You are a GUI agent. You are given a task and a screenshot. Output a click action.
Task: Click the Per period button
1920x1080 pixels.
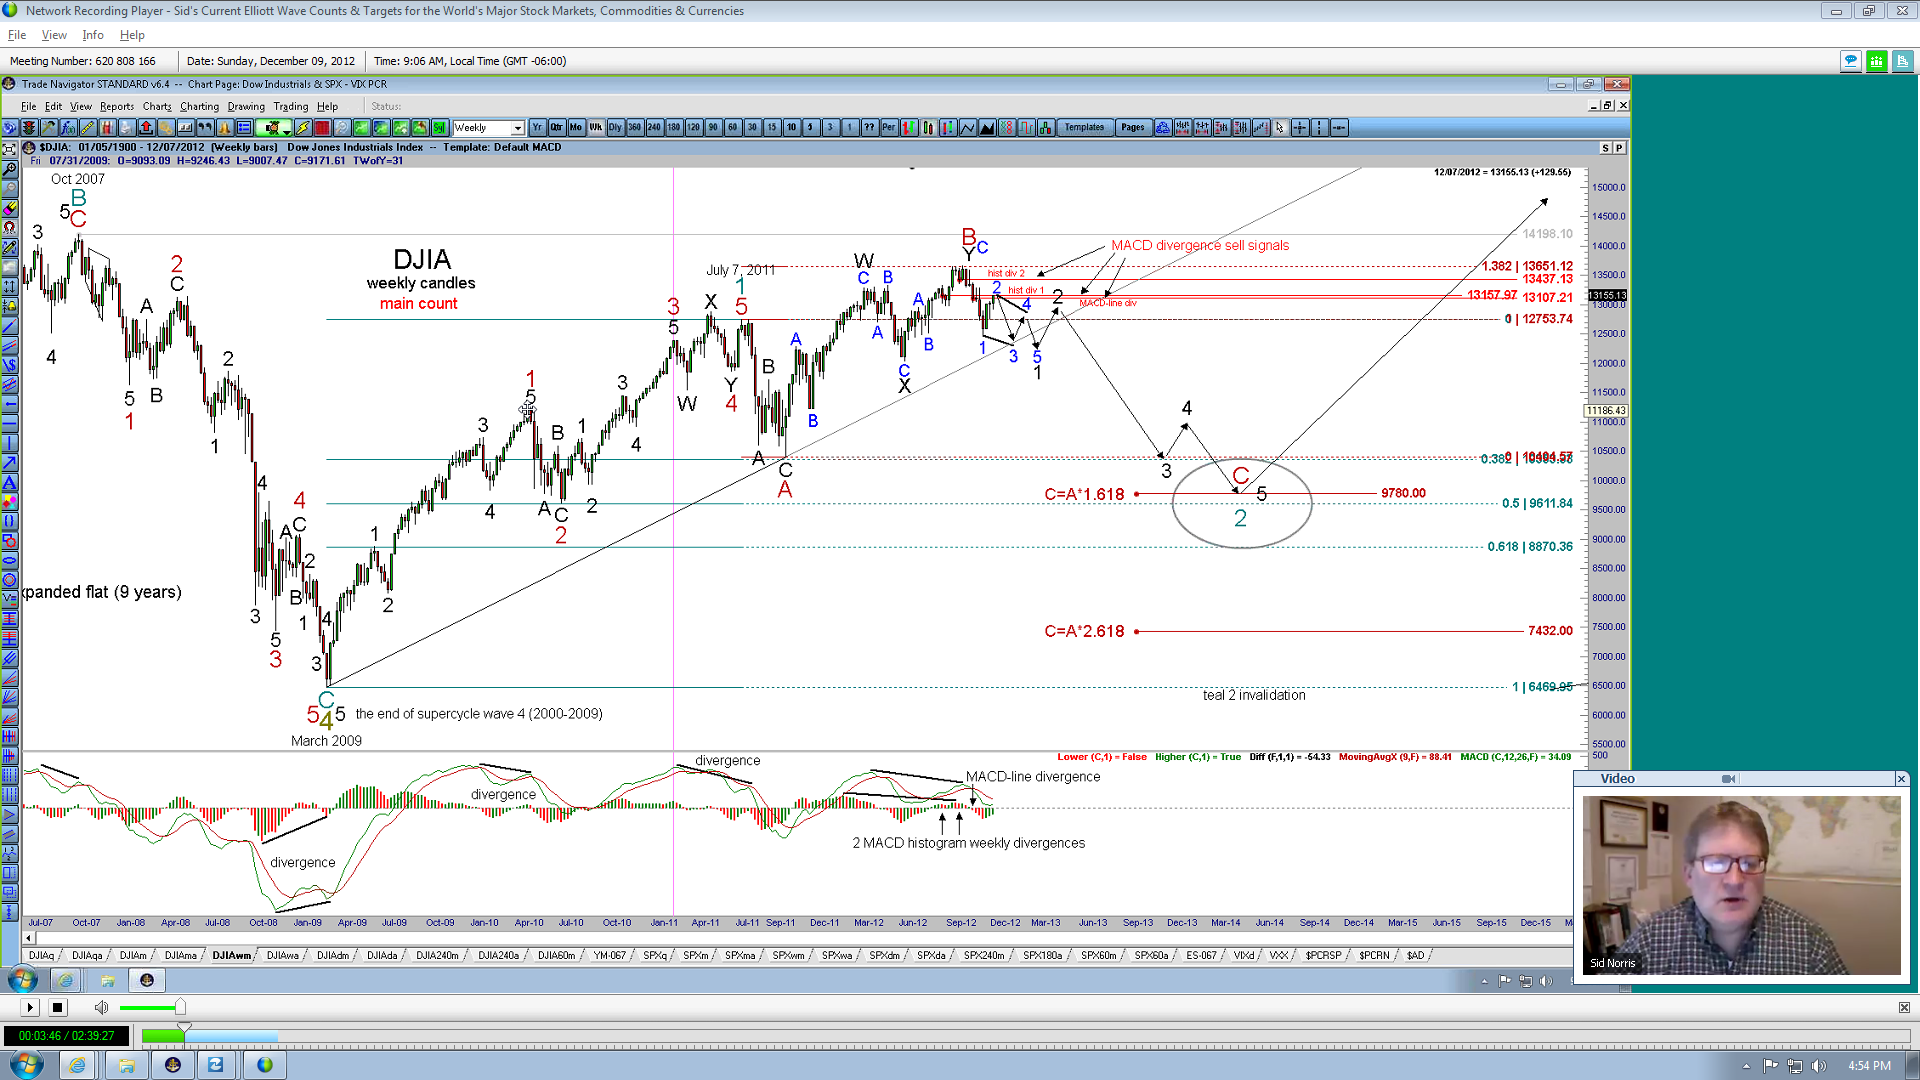pos(889,128)
